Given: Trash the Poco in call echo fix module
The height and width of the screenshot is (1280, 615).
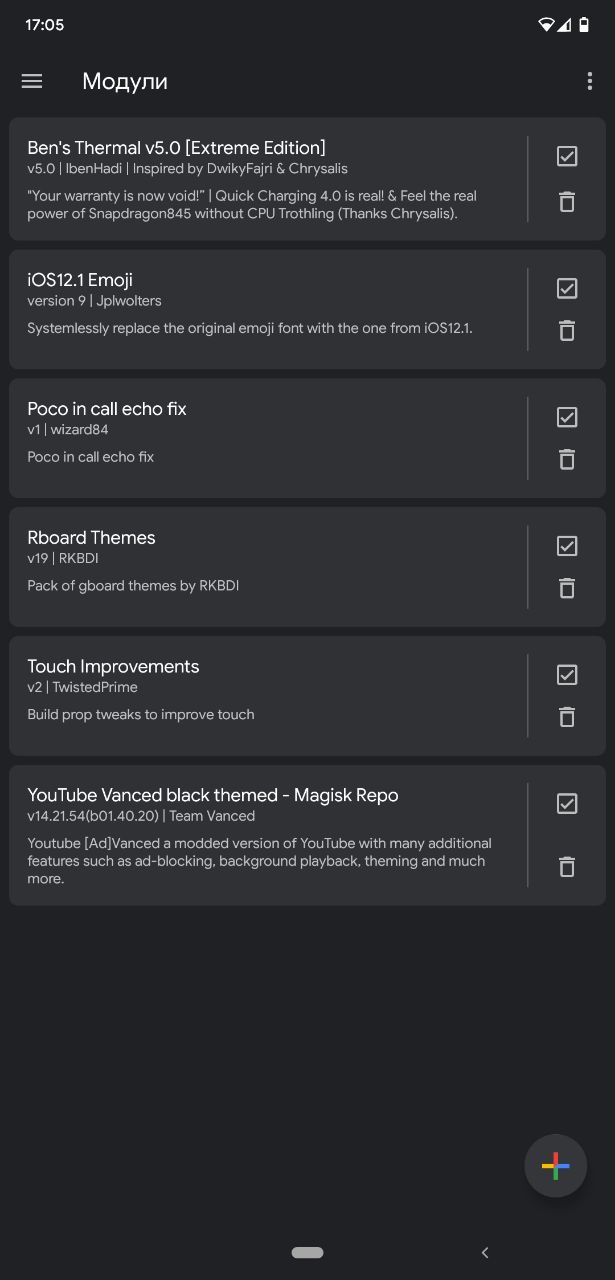Looking at the screenshot, I should (x=567, y=459).
